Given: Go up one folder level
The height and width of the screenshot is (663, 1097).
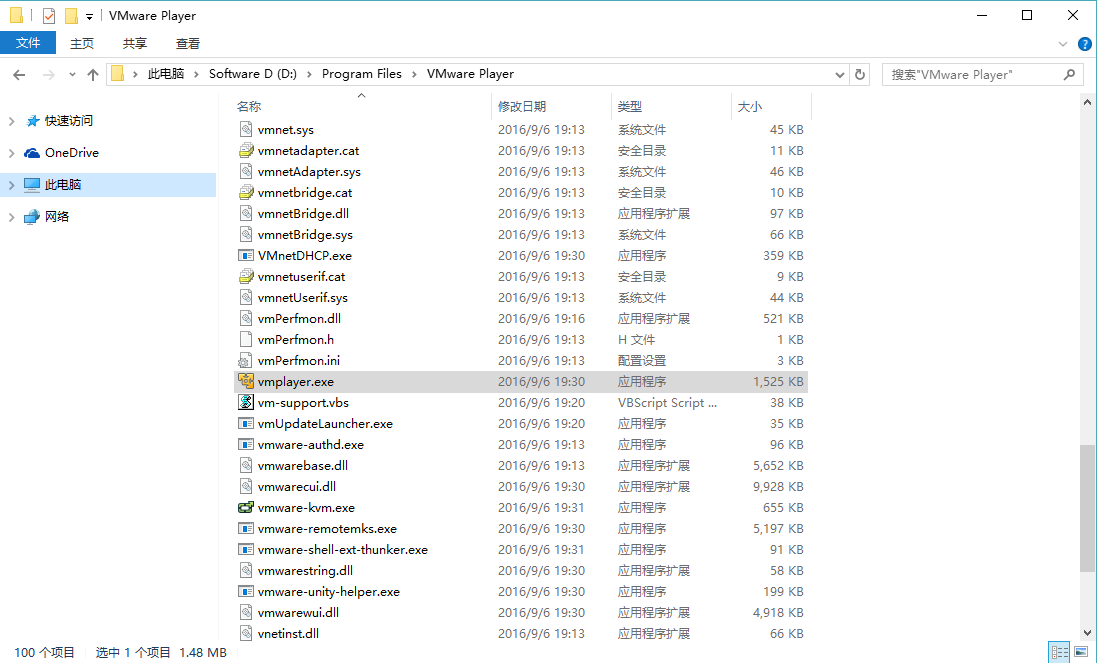Looking at the screenshot, I should click(x=92, y=74).
